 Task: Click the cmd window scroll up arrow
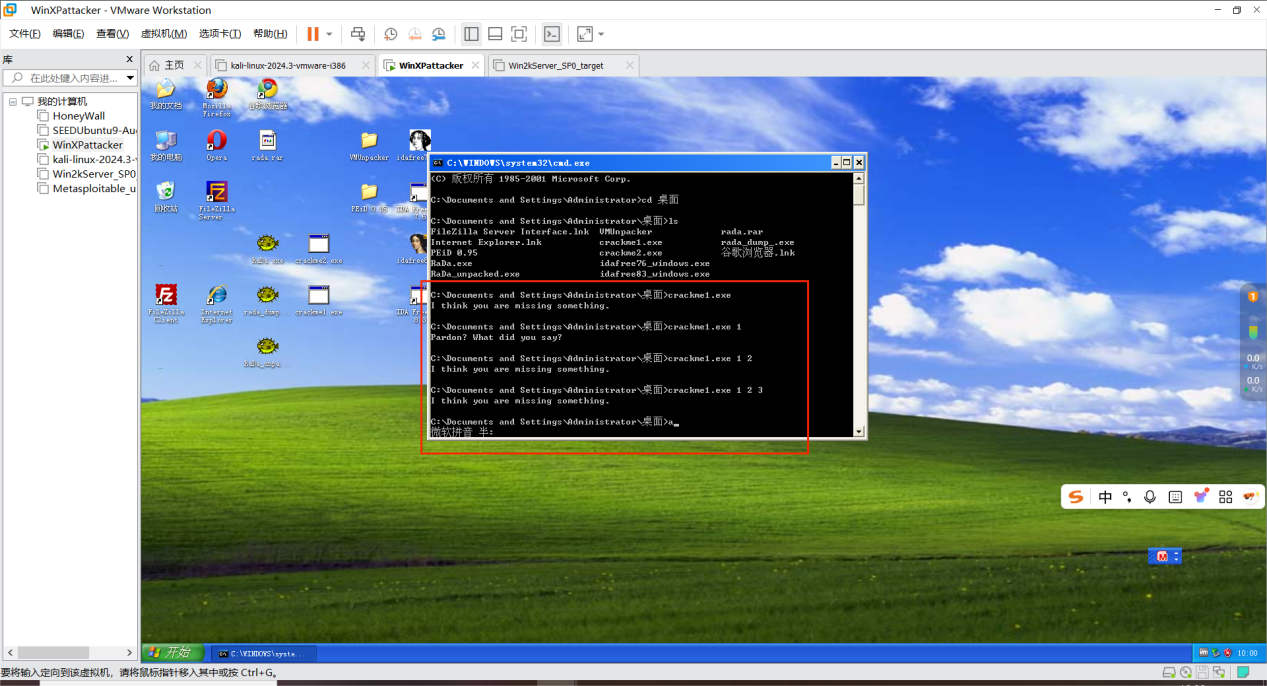[x=859, y=179]
